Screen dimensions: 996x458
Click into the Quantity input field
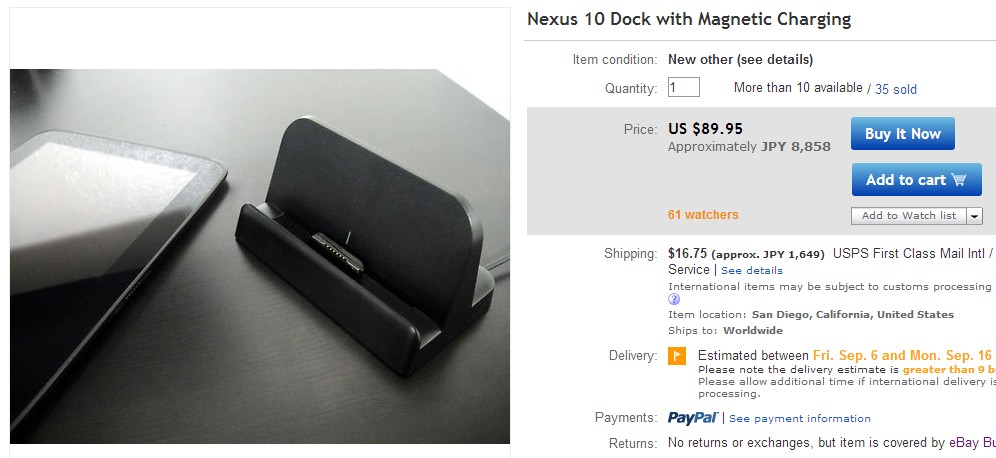point(684,88)
